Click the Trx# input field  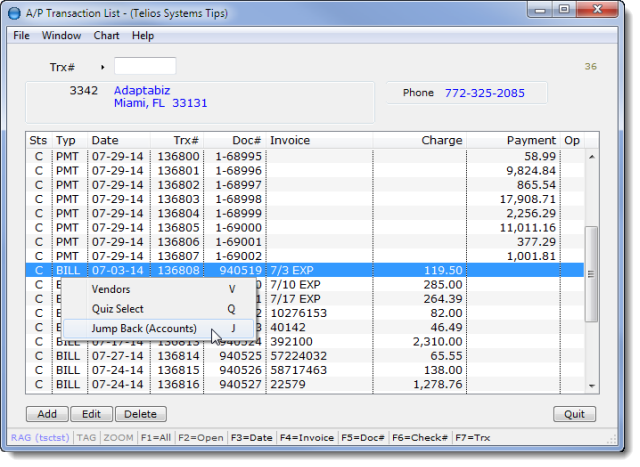pyautogui.click(x=145, y=67)
